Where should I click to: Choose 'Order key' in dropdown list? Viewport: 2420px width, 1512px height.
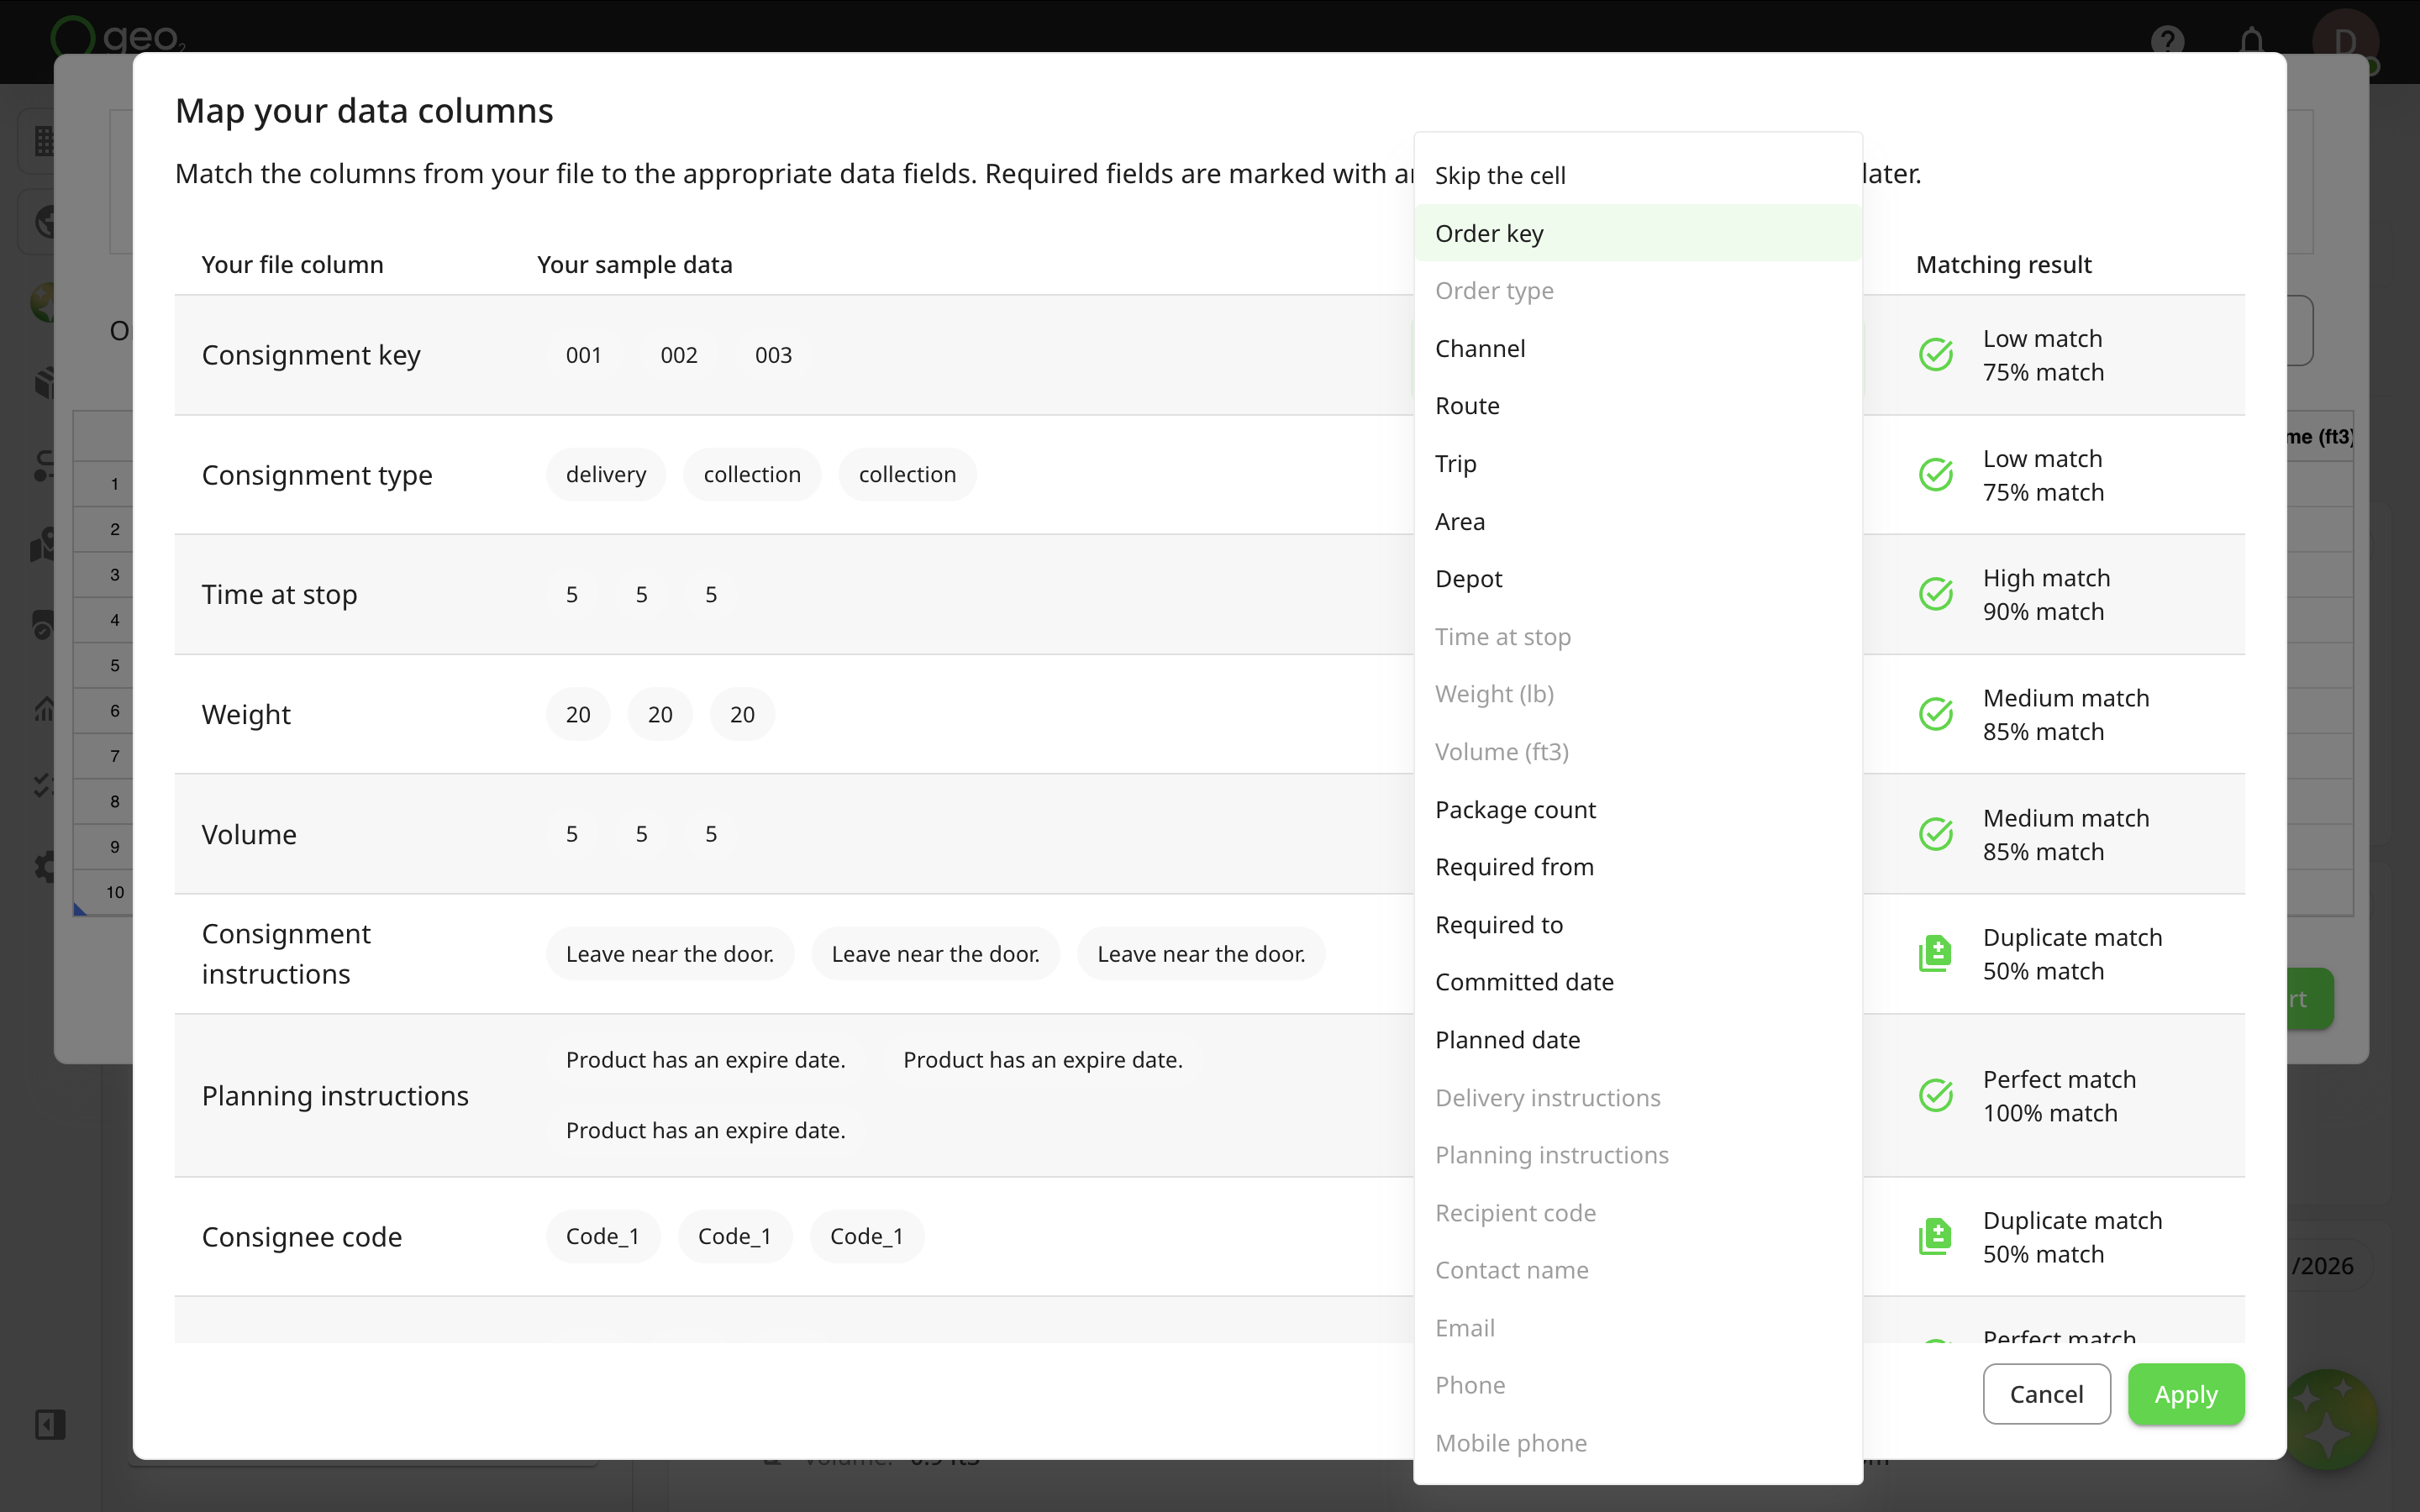tap(1637, 233)
